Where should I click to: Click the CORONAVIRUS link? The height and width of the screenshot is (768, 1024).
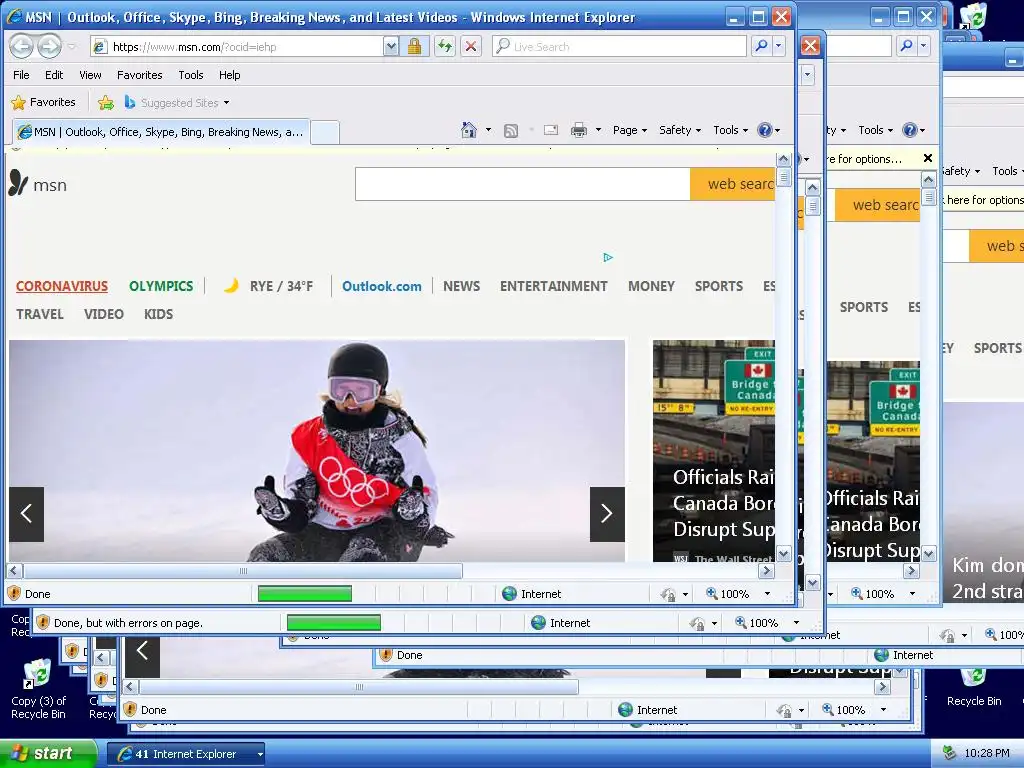[x=62, y=286]
